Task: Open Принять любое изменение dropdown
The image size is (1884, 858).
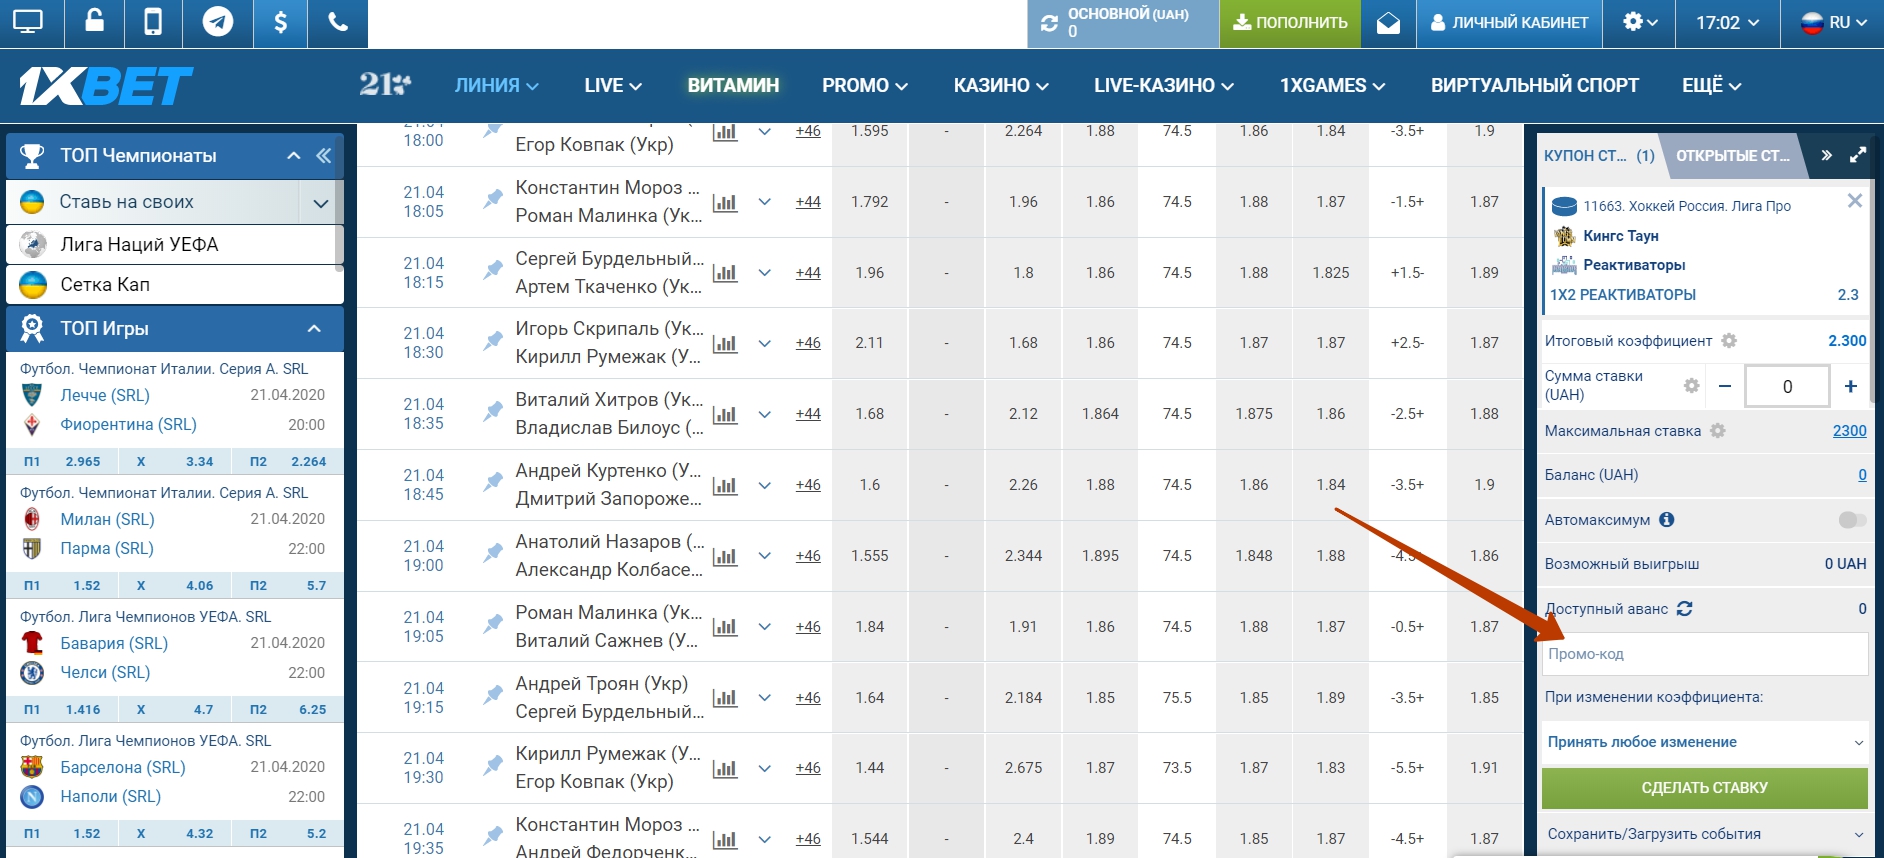Action: tap(1705, 742)
